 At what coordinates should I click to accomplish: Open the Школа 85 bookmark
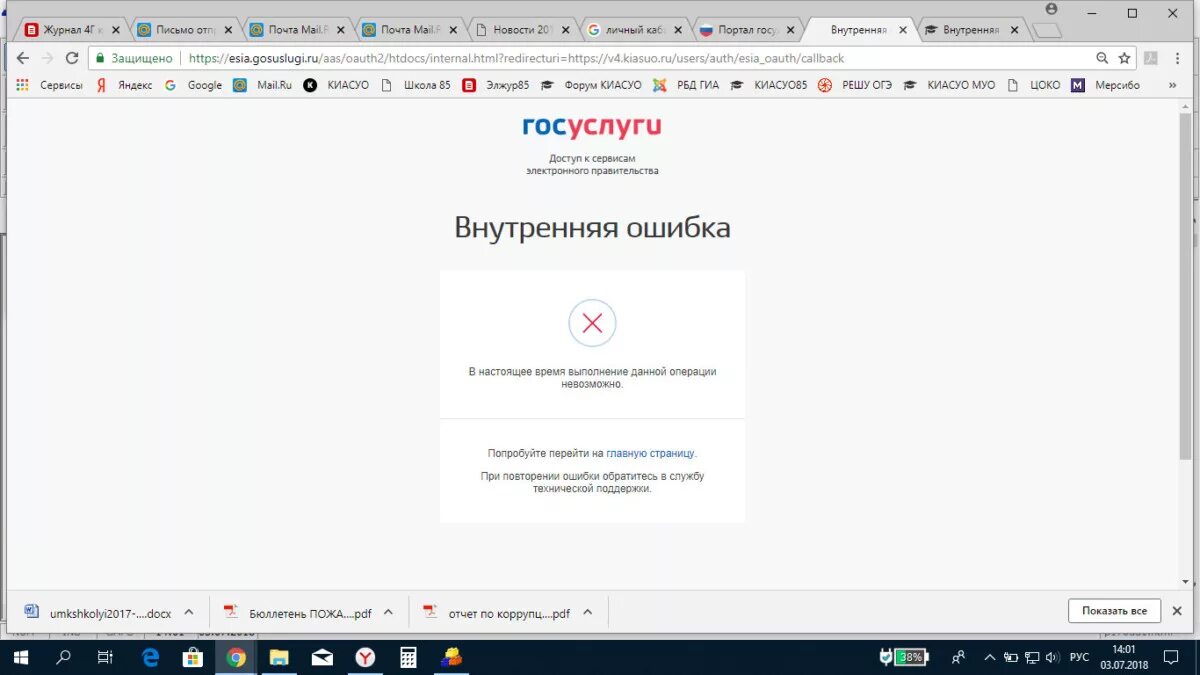point(415,85)
